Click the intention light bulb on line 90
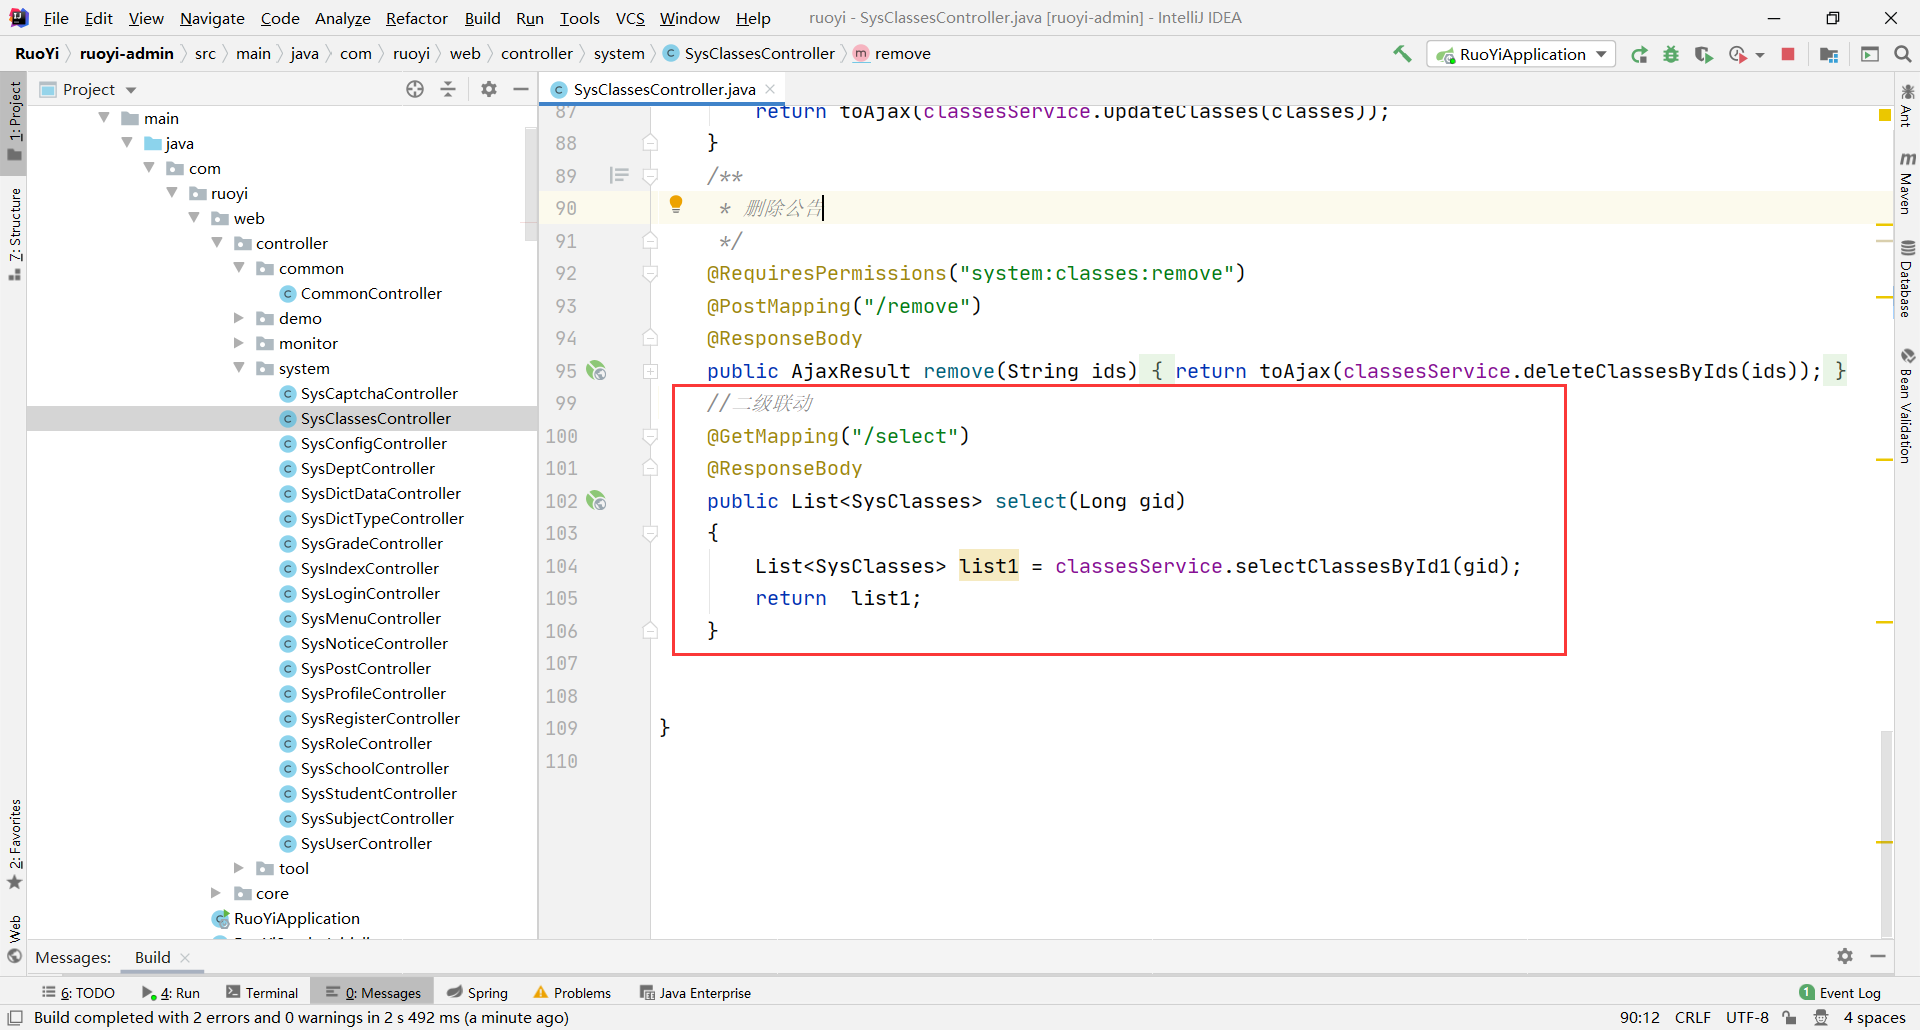The image size is (1920, 1030). tap(676, 205)
